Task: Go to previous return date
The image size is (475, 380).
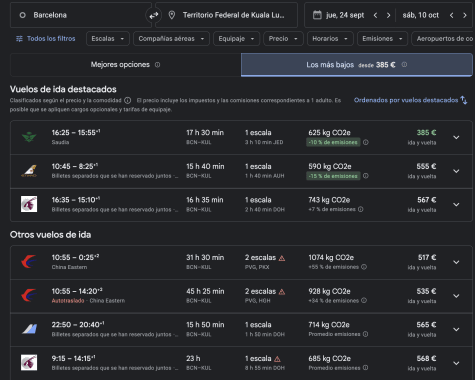Action: click(452, 15)
